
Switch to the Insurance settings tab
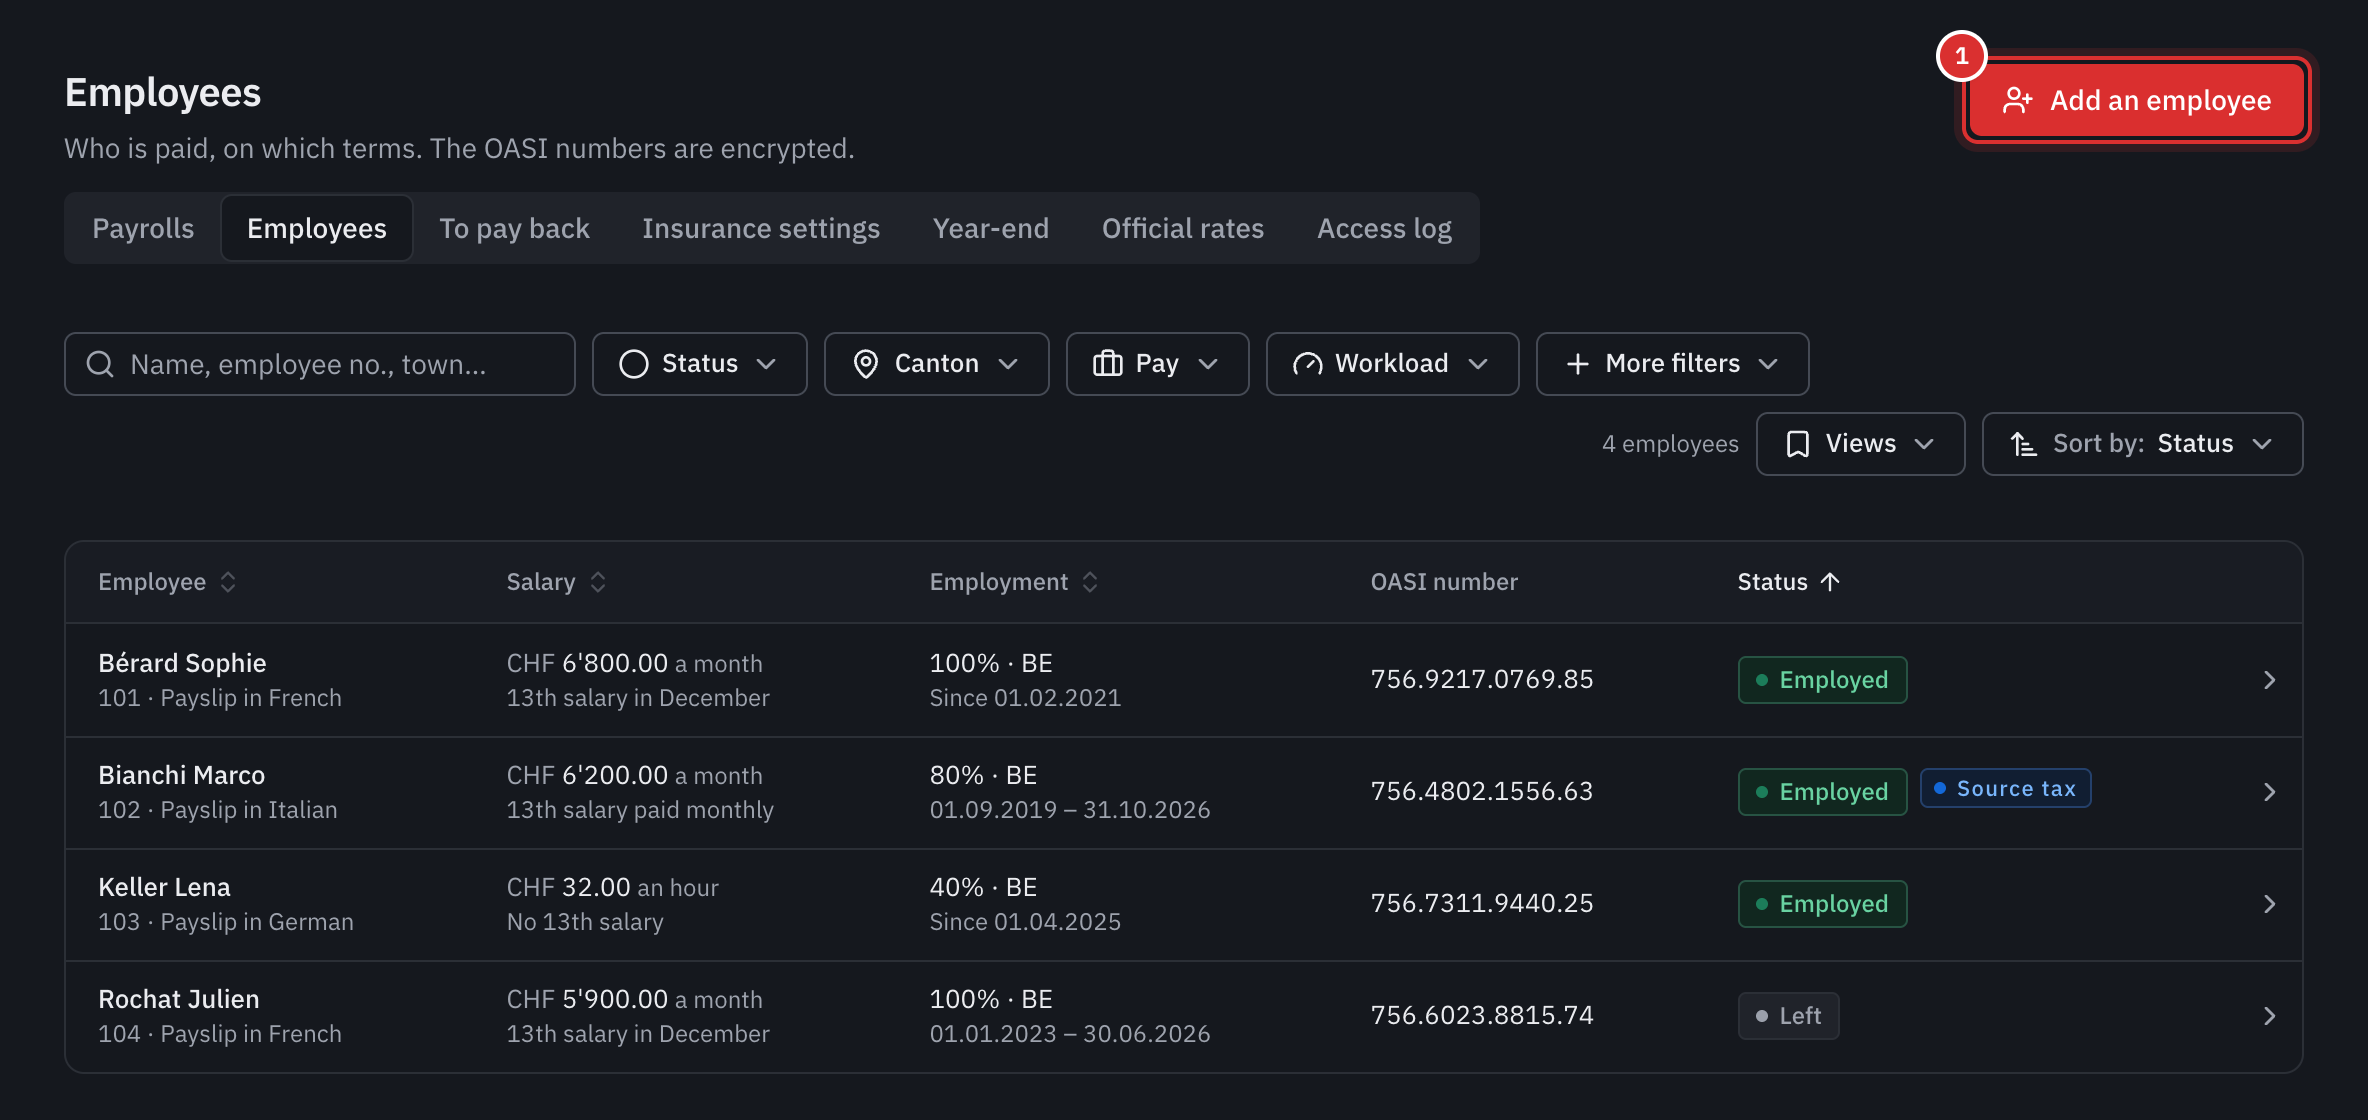click(x=761, y=228)
